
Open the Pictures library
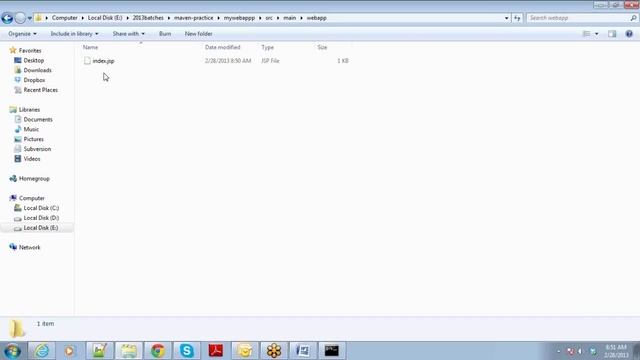point(33,139)
